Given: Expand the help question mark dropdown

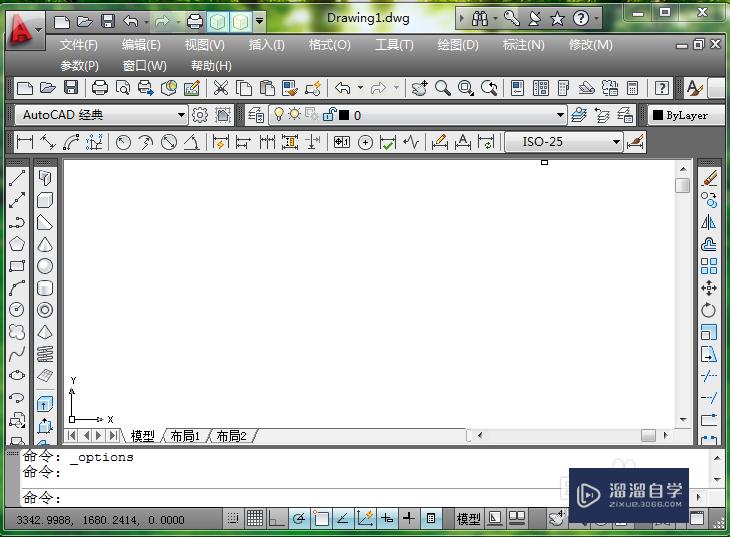Looking at the screenshot, I should (x=596, y=19).
